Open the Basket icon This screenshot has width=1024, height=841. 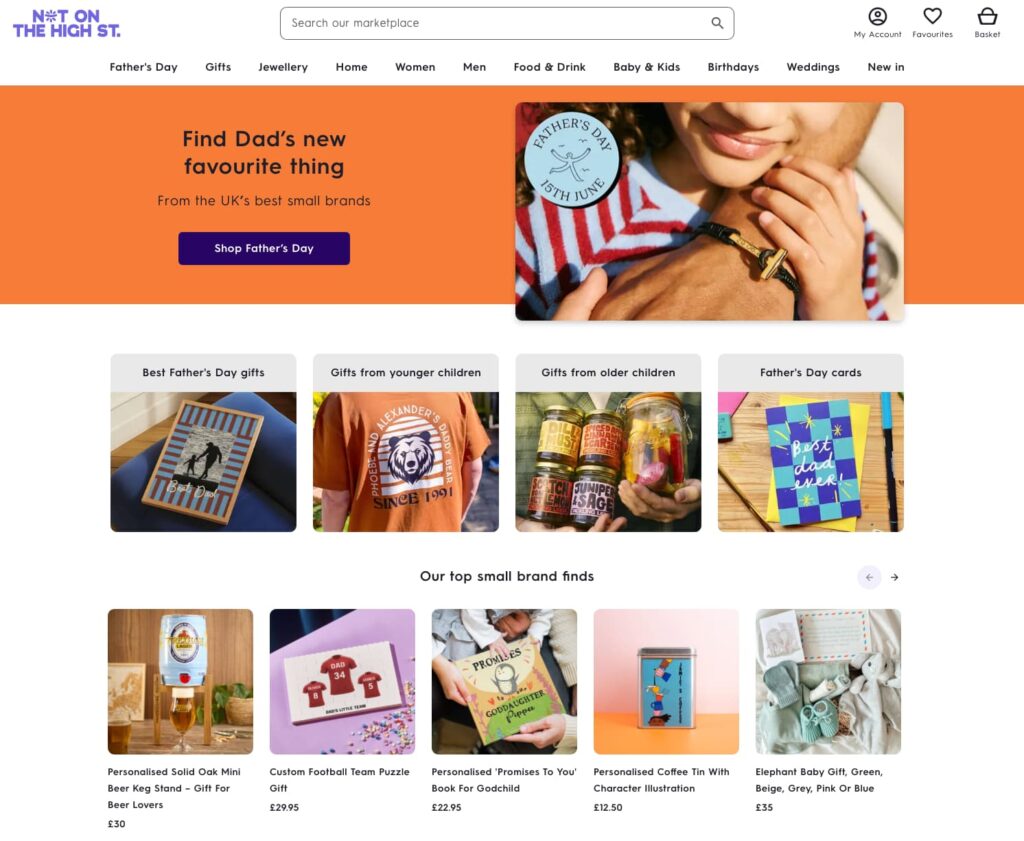(x=987, y=16)
